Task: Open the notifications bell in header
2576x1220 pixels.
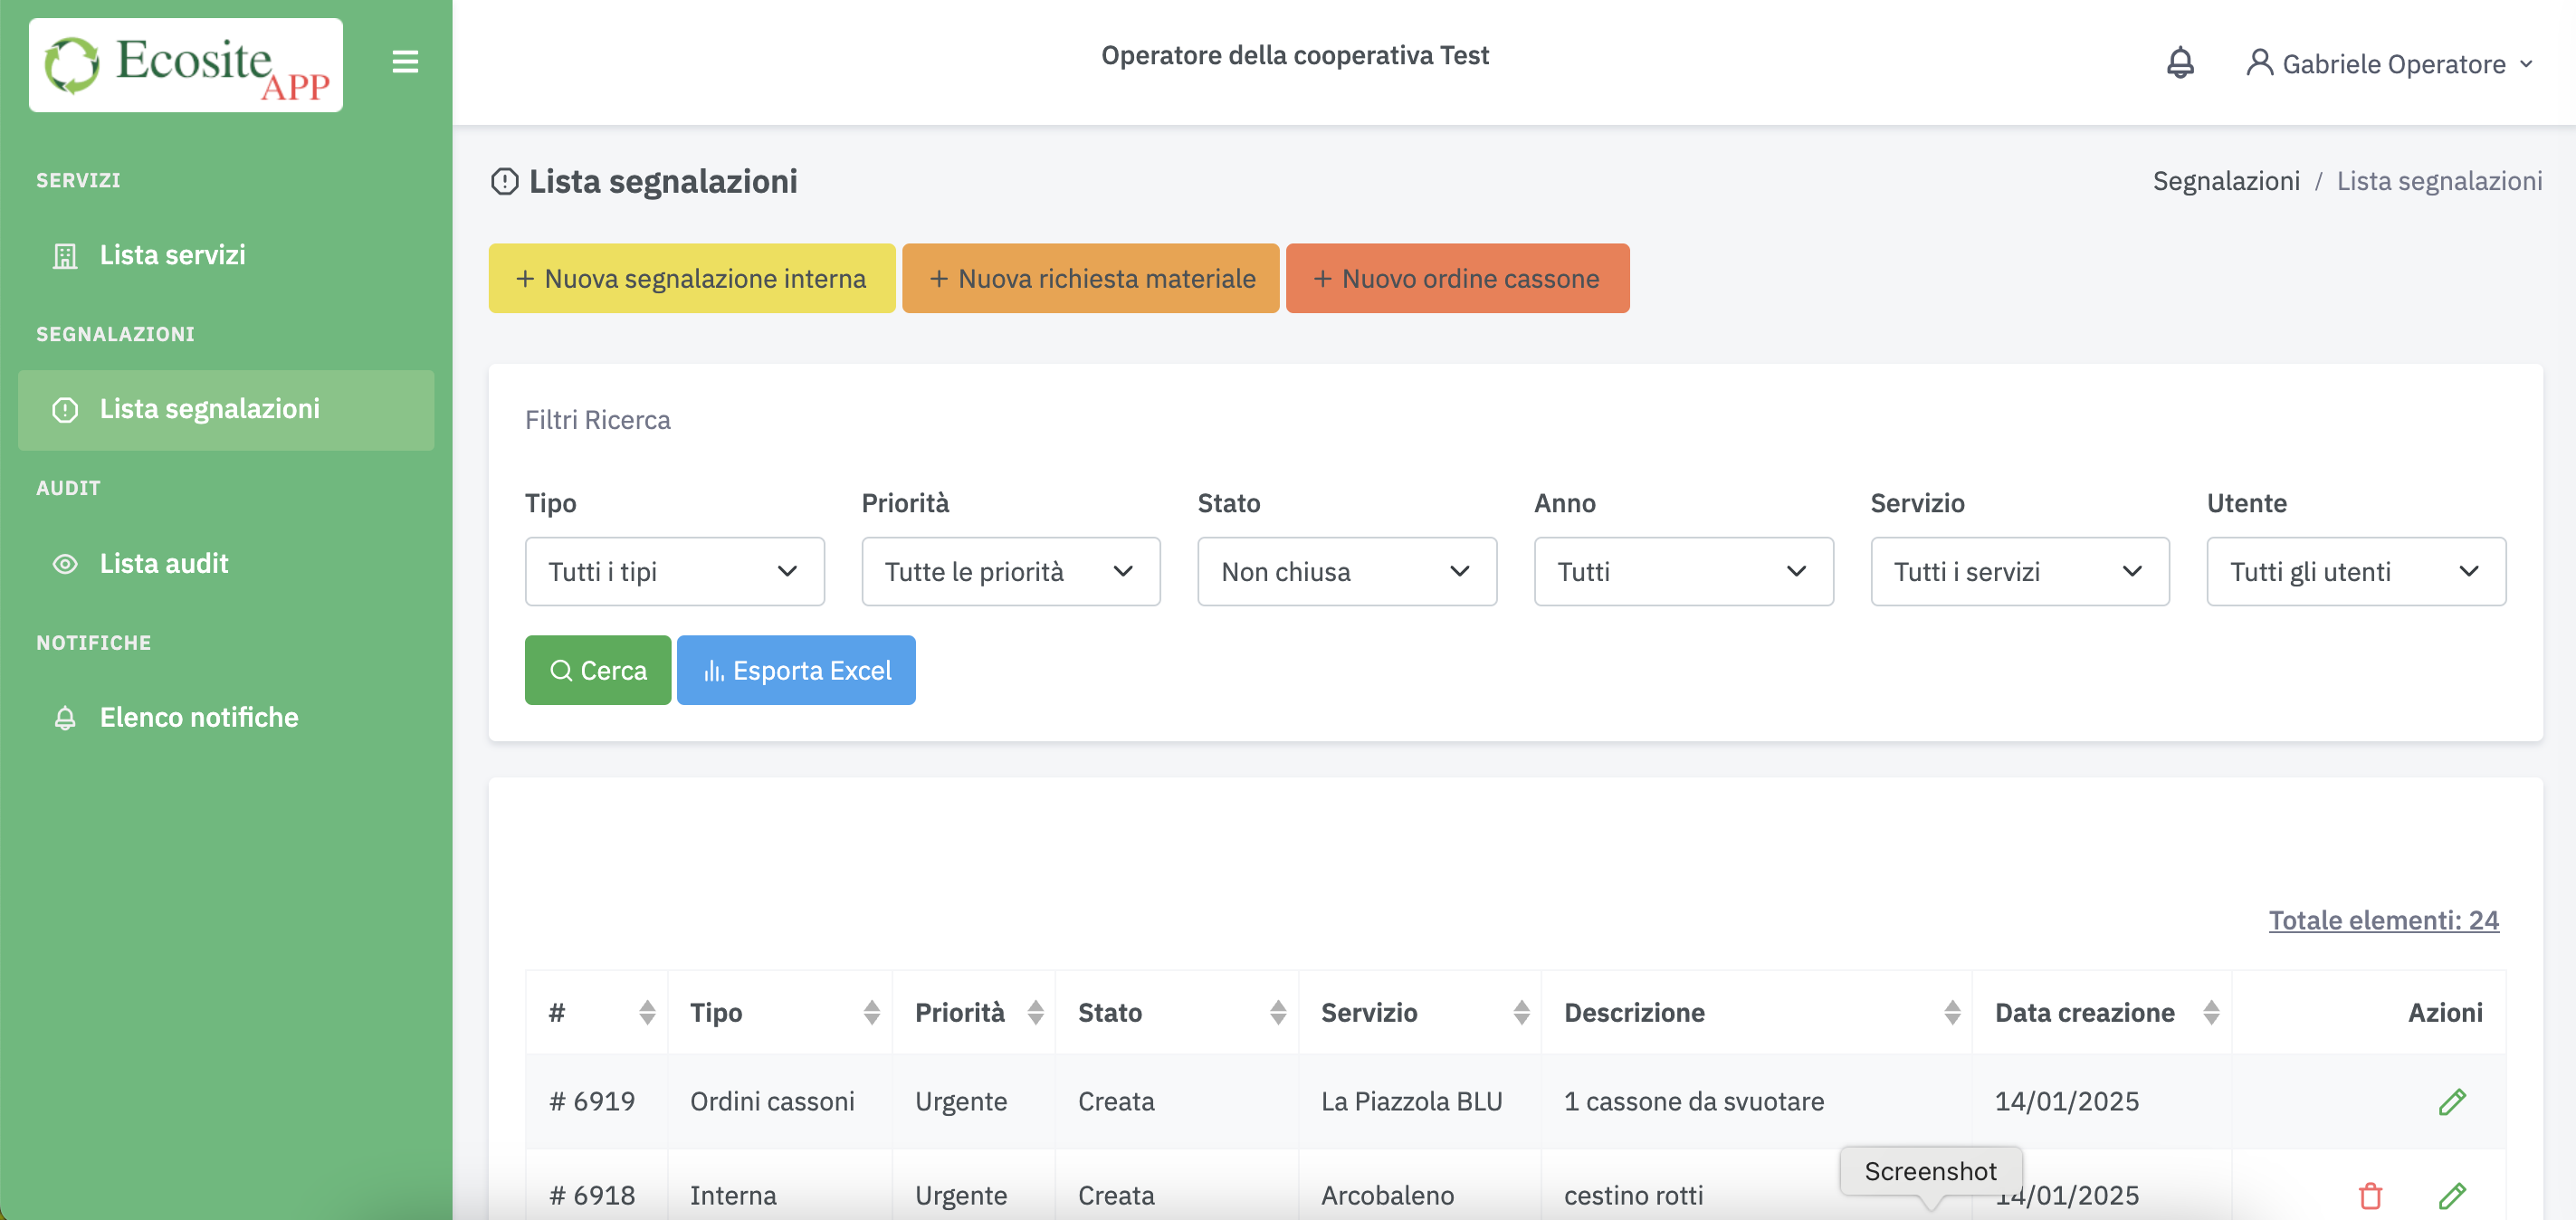Action: [x=2180, y=63]
